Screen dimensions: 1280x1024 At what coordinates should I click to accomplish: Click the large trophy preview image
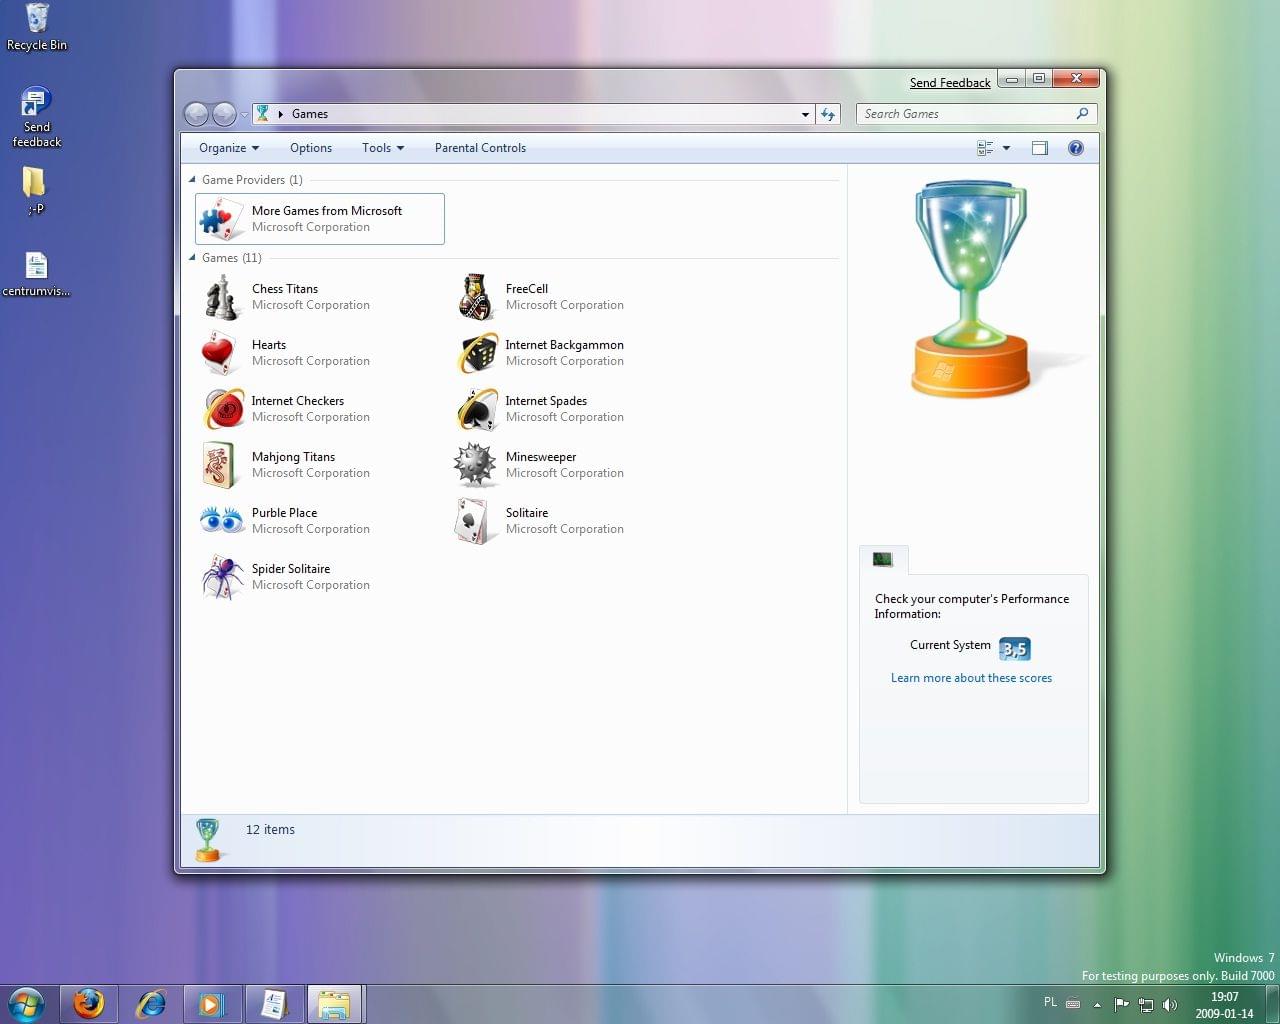pos(971,288)
